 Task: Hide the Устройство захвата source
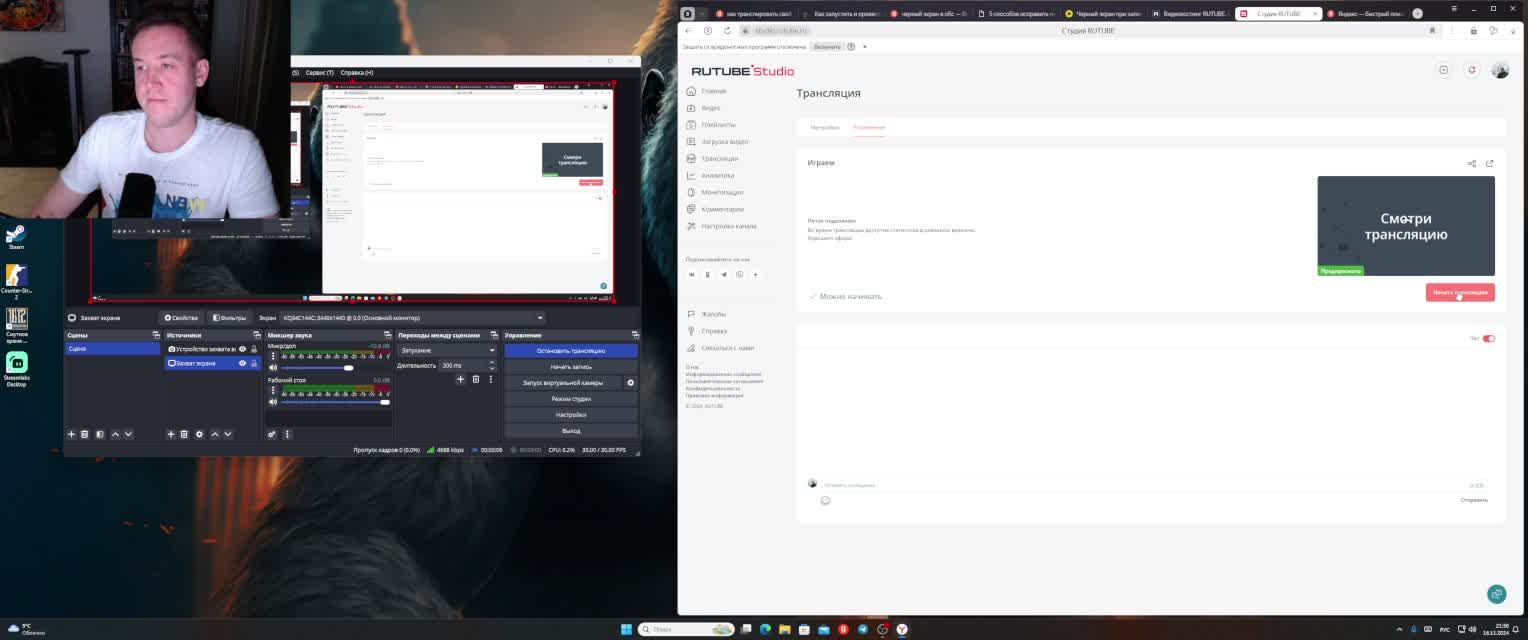(242, 349)
